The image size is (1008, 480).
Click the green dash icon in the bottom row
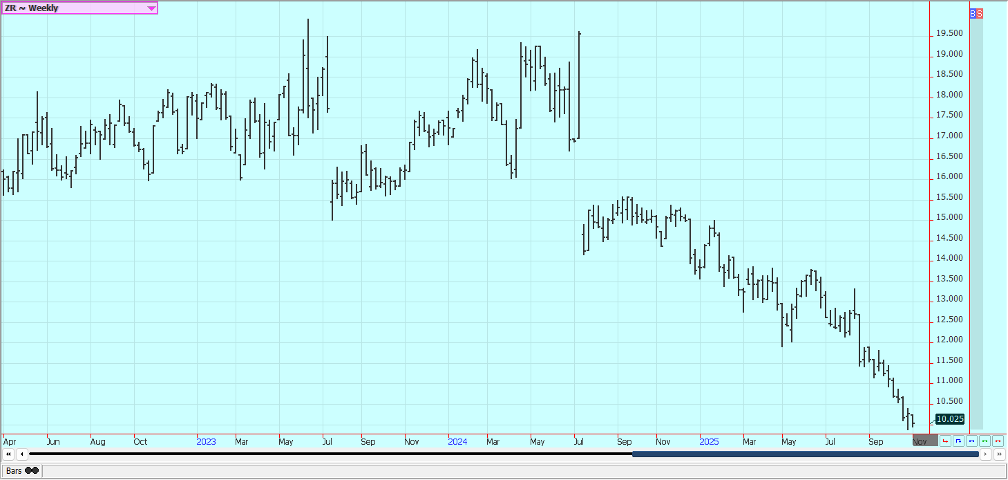click(x=985, y=440)
